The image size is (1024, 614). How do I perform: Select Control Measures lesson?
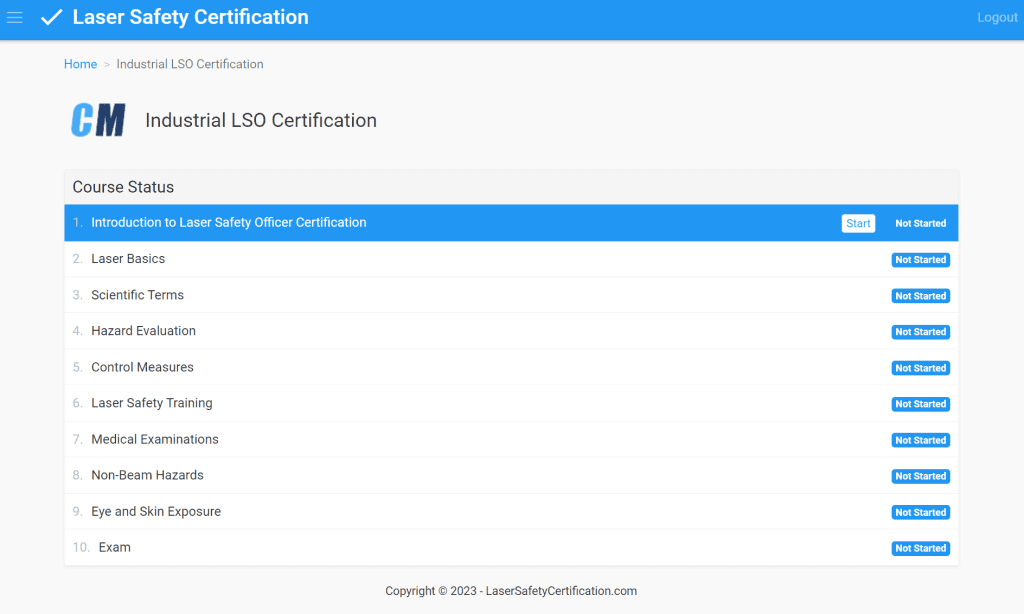point(142,367)
